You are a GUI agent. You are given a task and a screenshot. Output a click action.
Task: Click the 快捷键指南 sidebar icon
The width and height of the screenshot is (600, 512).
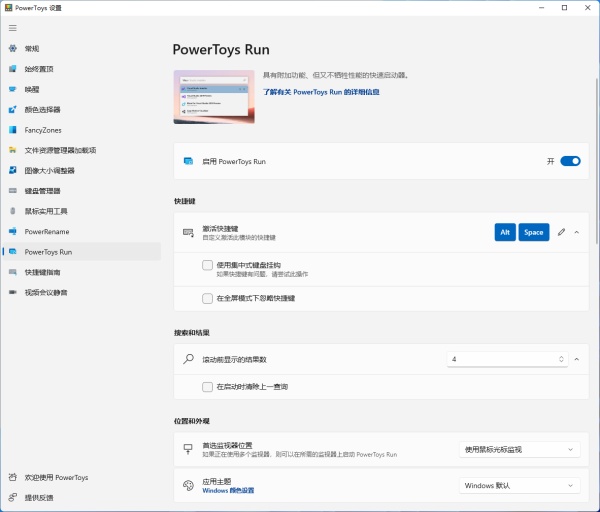pyautogui.click(x=13, y=272)
